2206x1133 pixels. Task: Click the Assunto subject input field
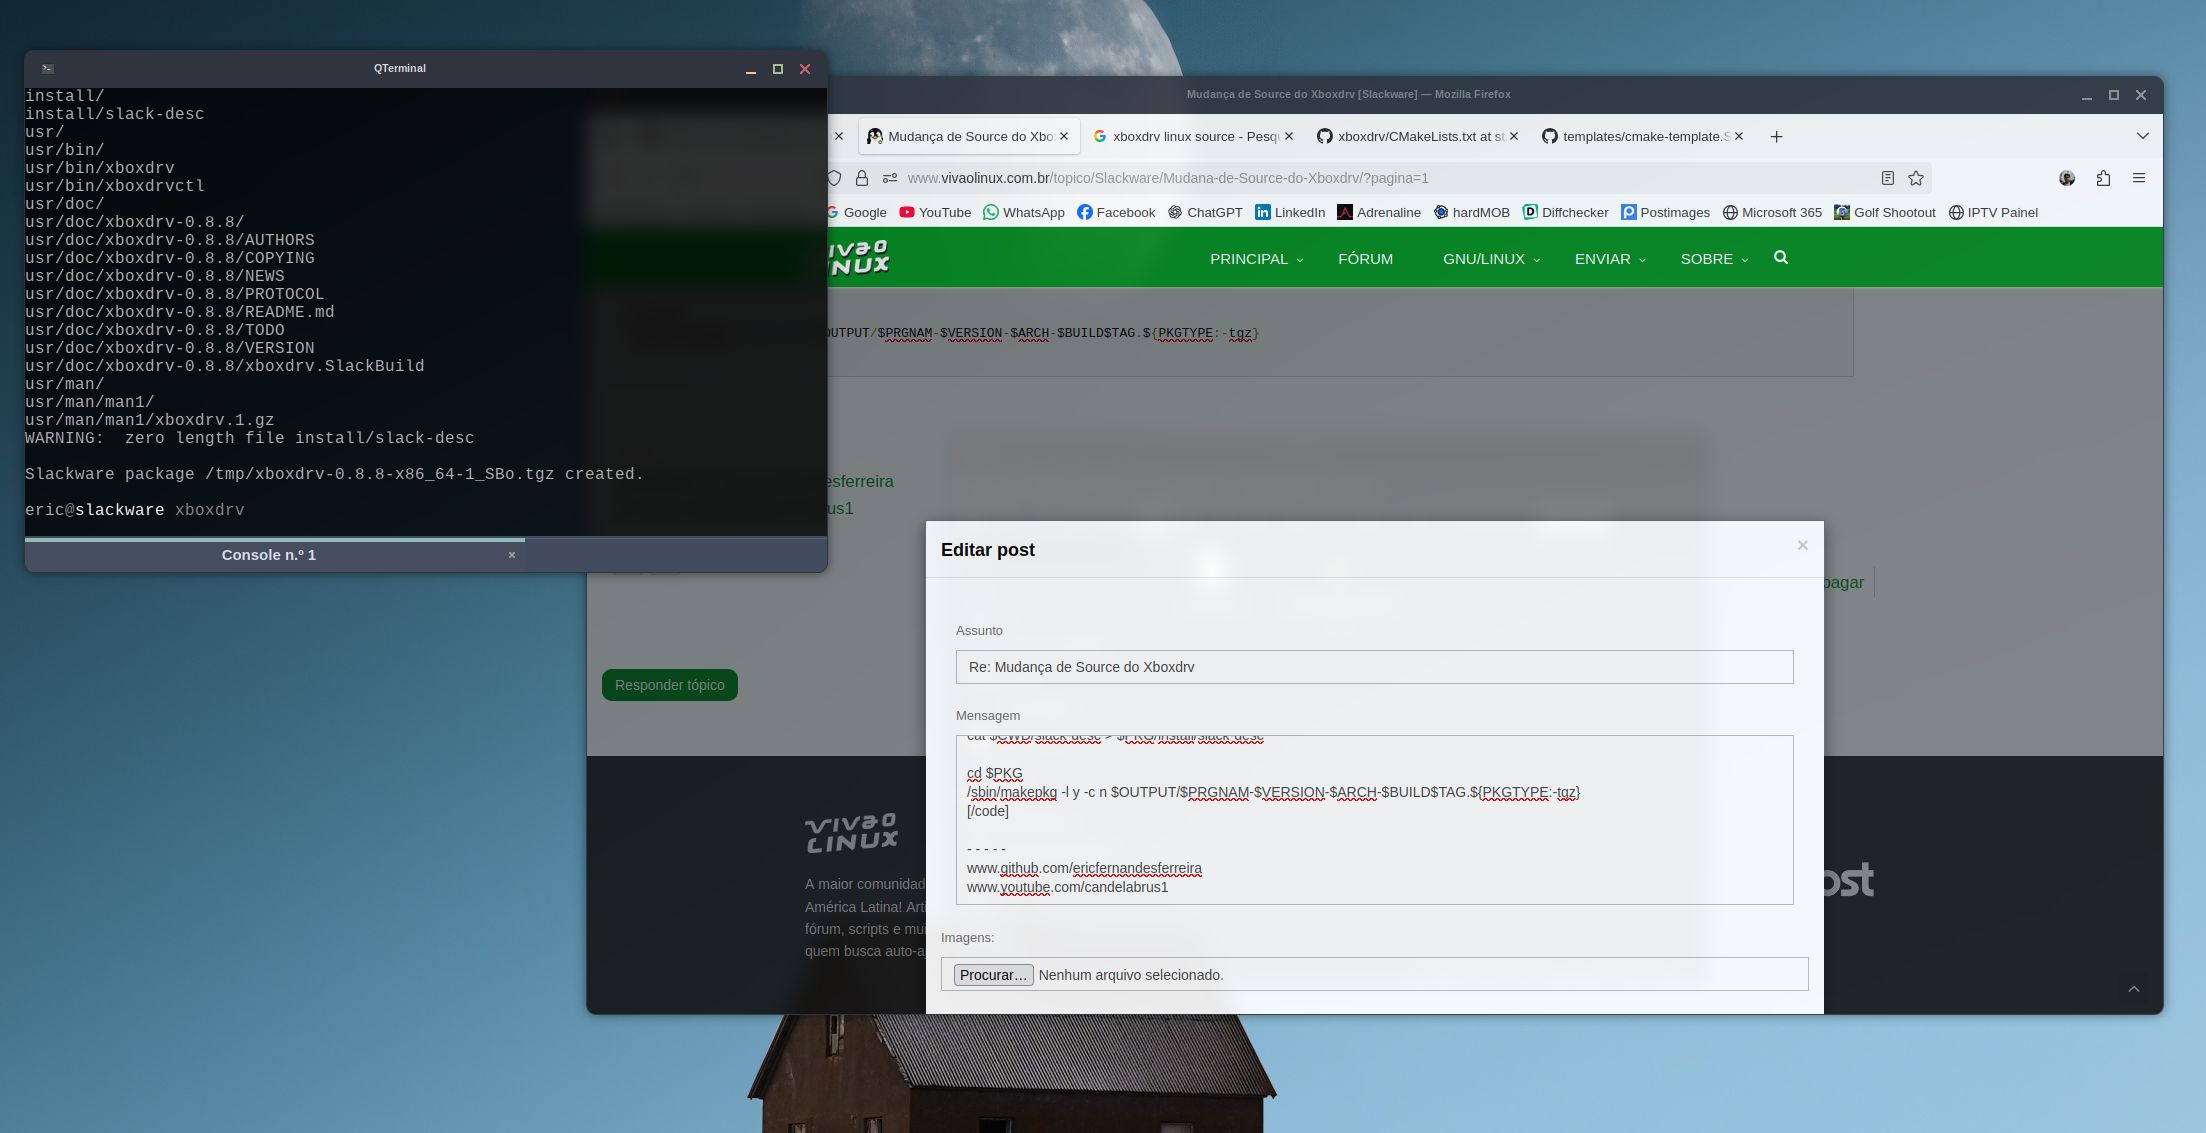[1373, 667]
